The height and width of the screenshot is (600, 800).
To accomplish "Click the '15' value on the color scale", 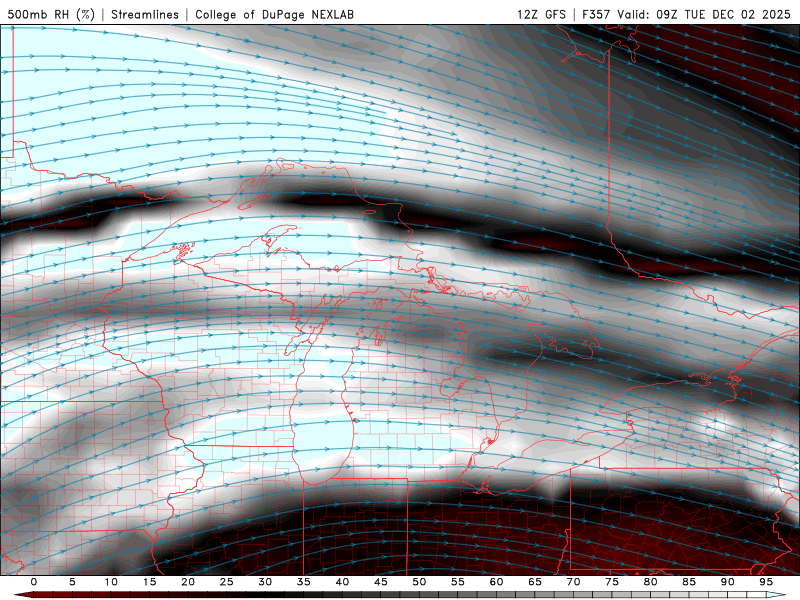I will click(149, 582).
